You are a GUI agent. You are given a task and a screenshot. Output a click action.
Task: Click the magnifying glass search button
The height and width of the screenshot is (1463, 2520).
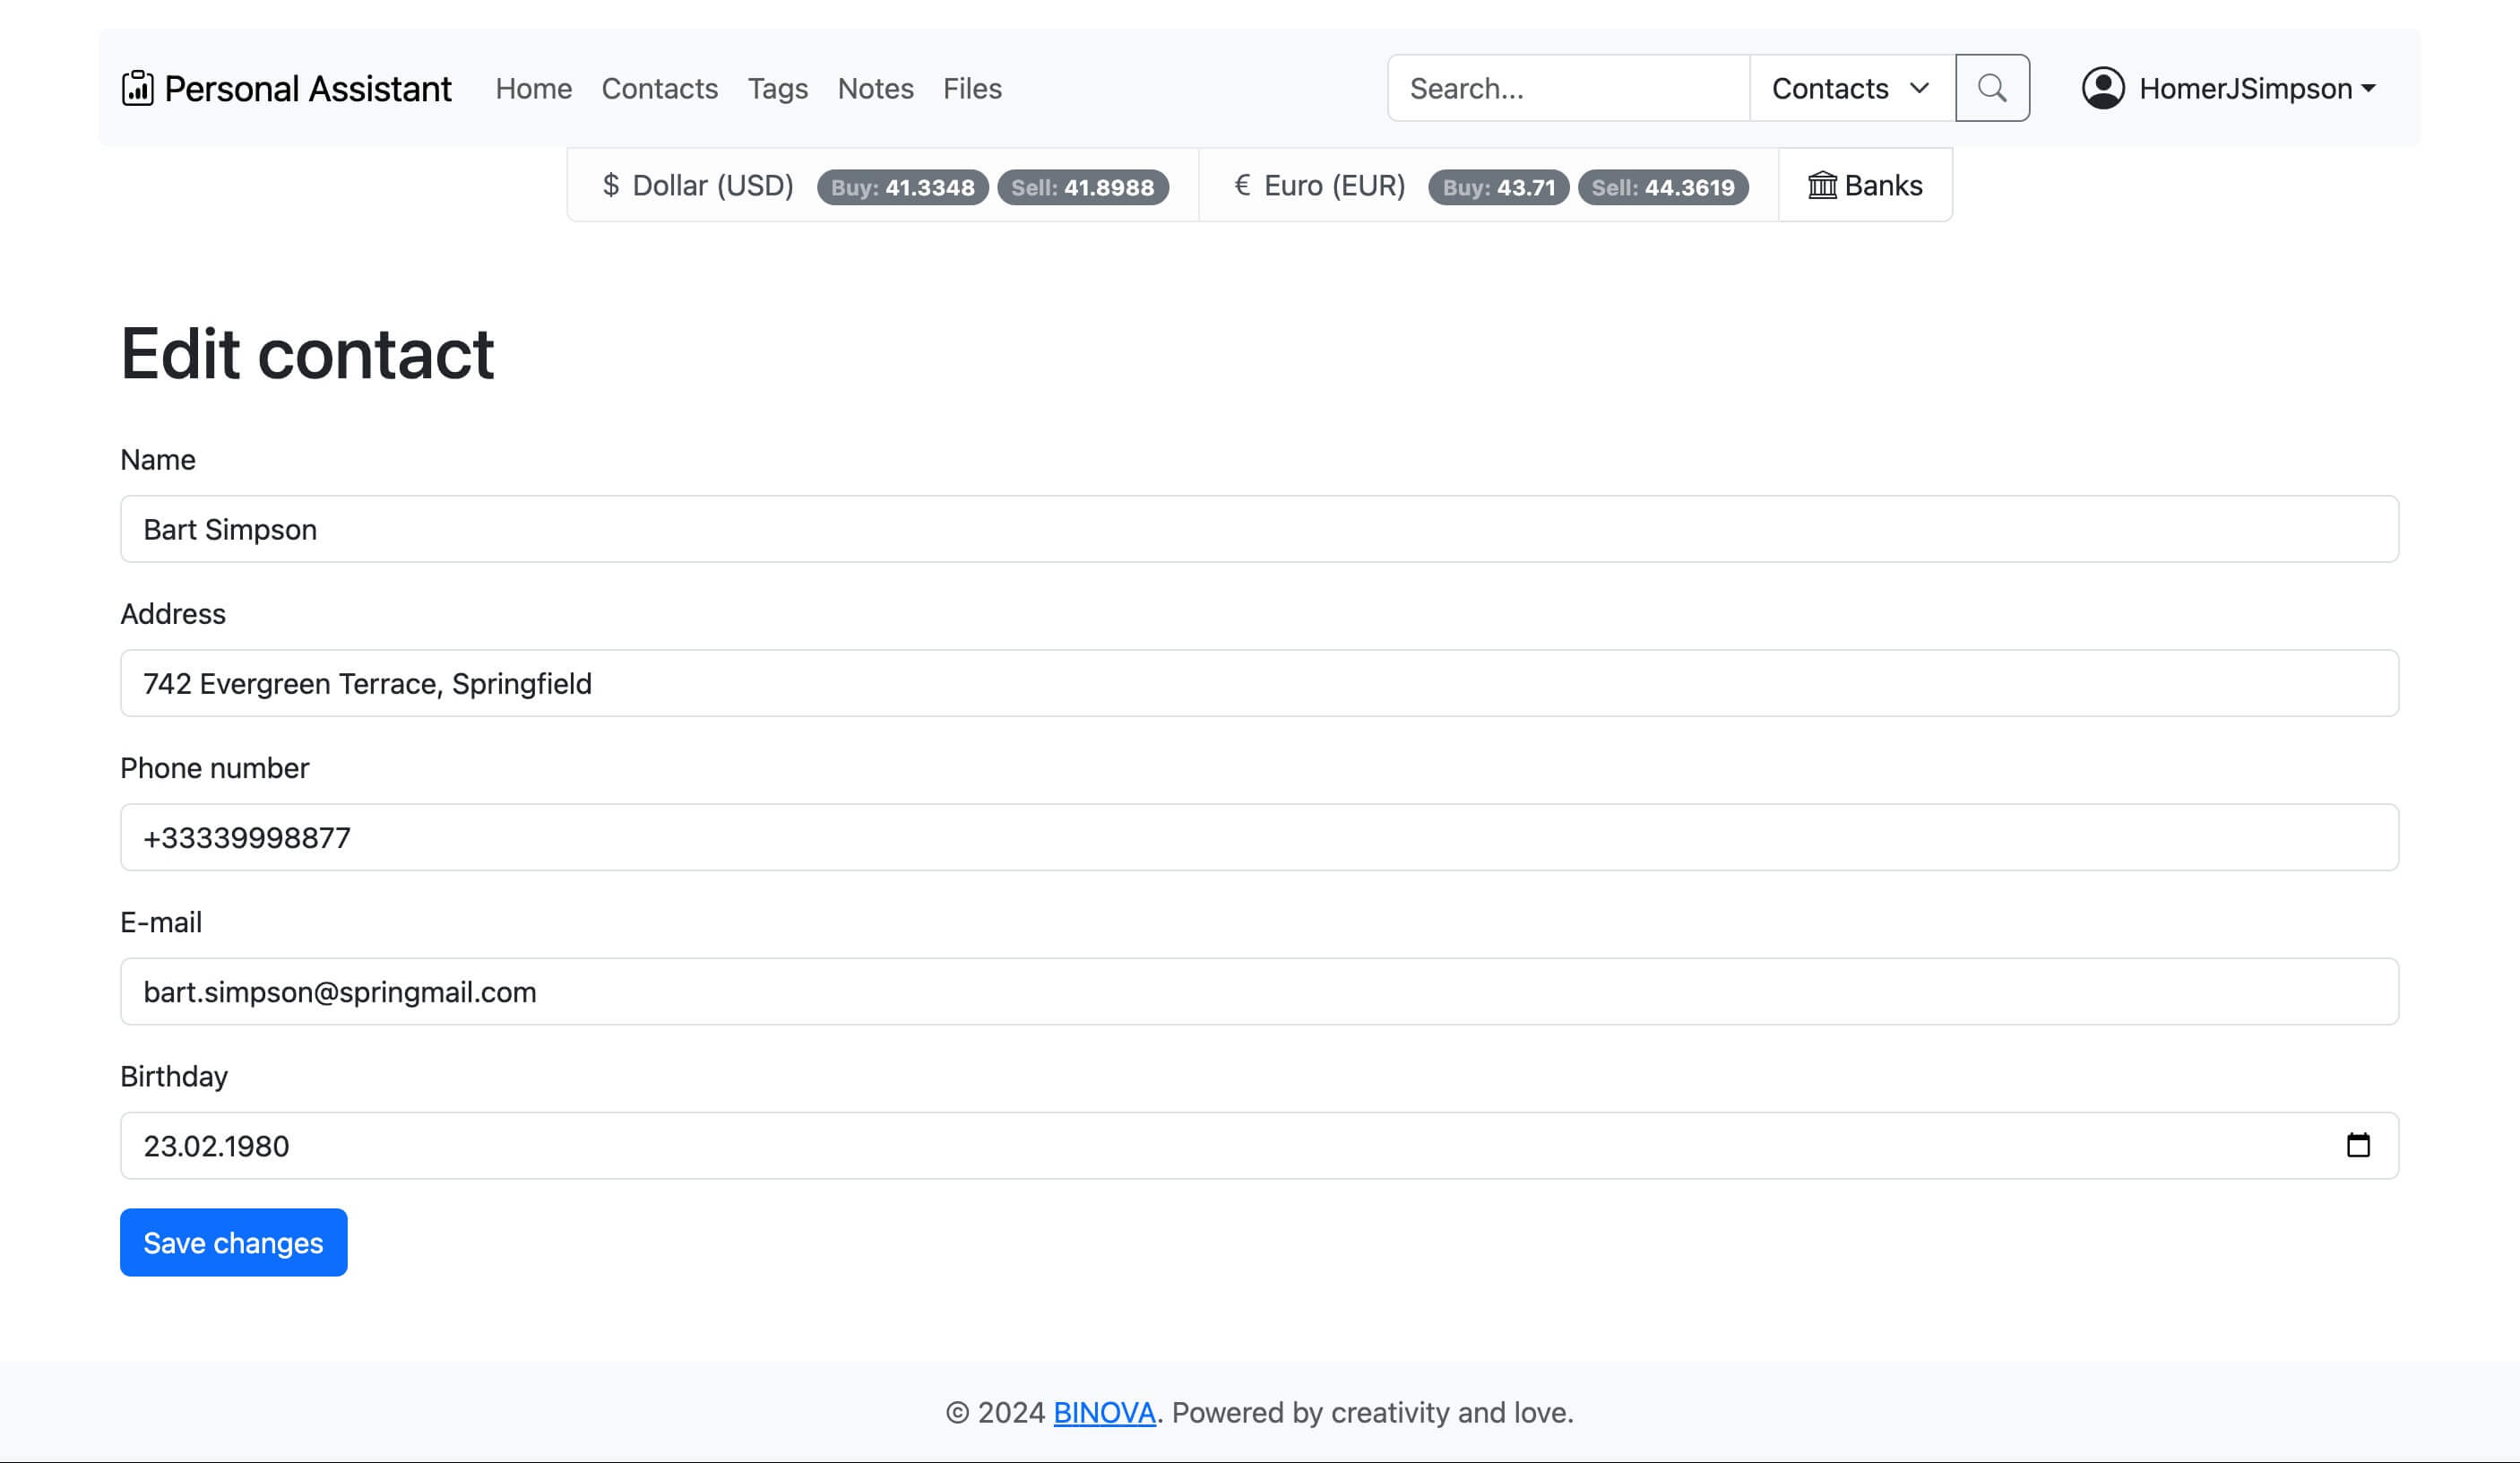click(1992, 88)
